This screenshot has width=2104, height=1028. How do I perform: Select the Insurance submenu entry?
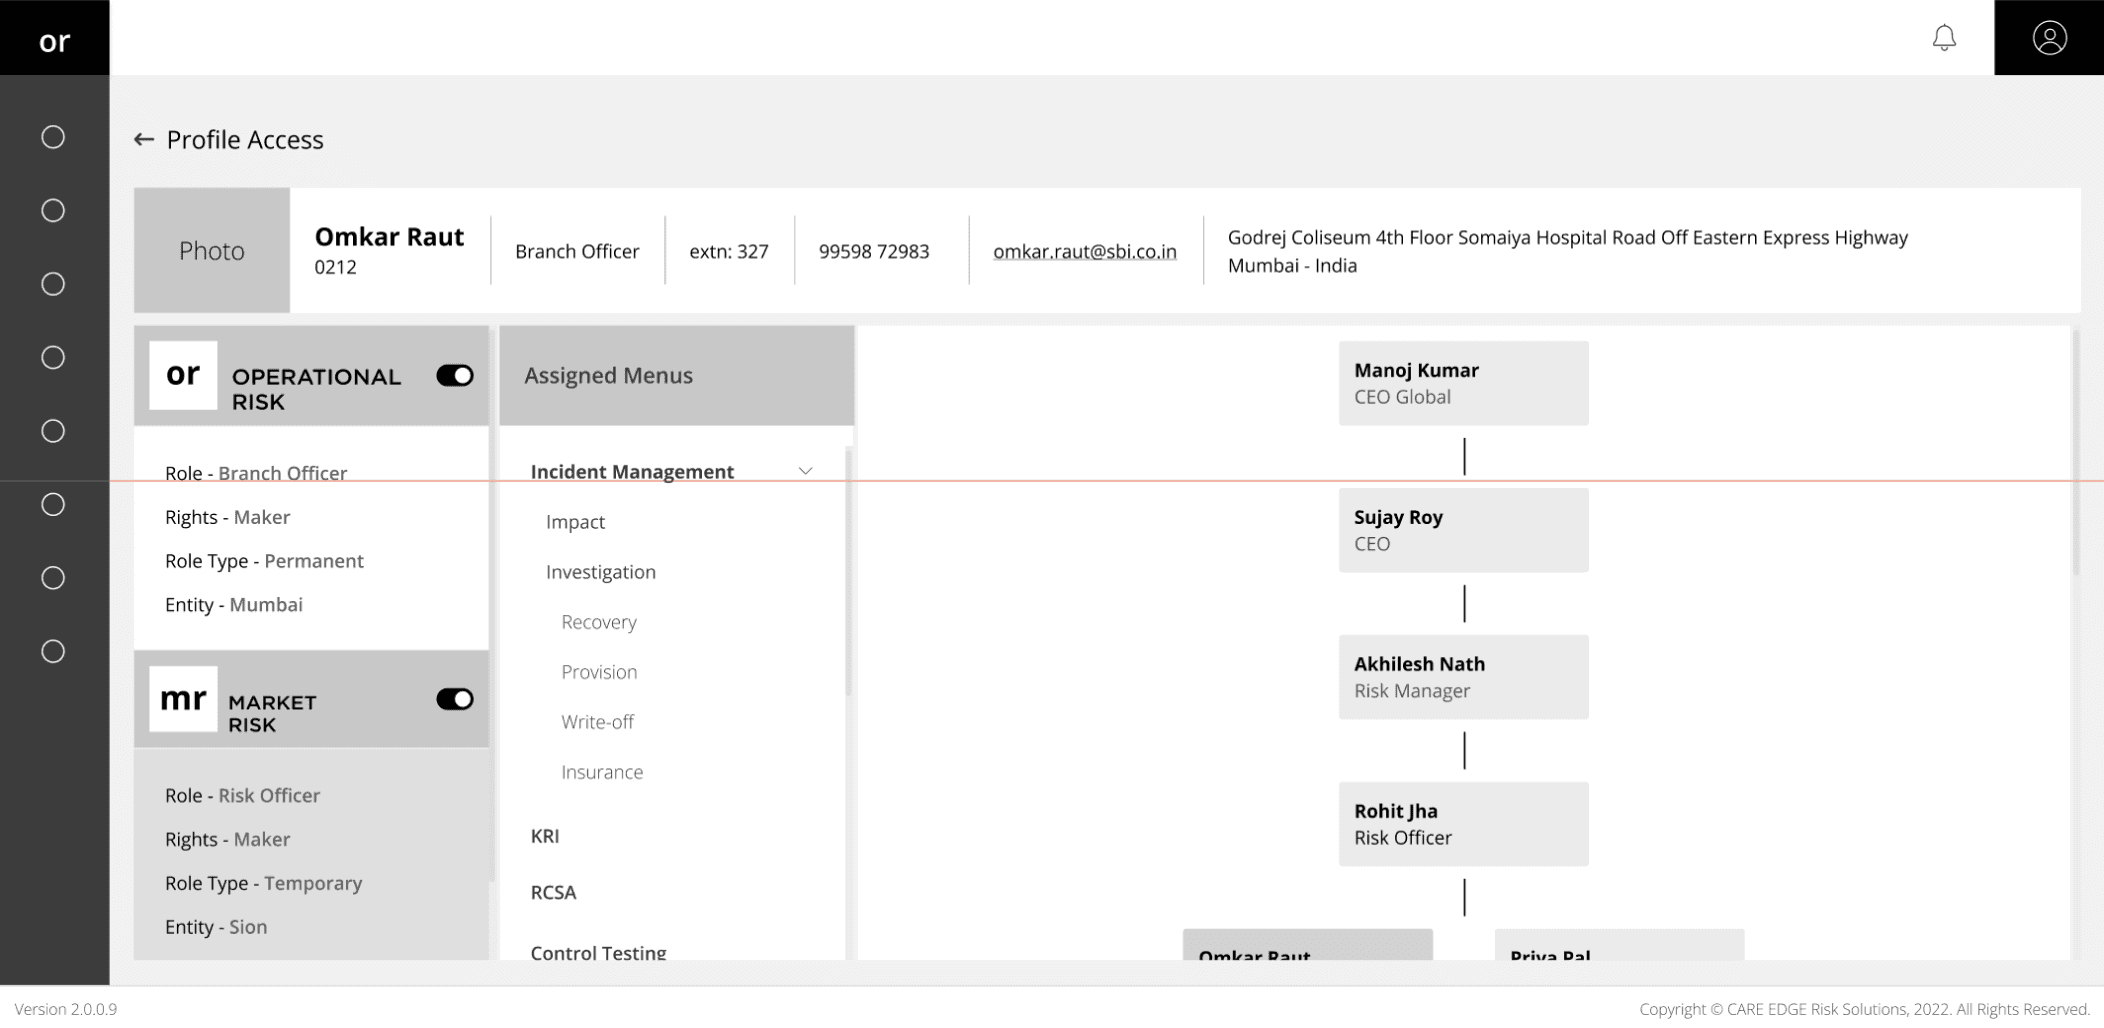[x=602, y=772]
